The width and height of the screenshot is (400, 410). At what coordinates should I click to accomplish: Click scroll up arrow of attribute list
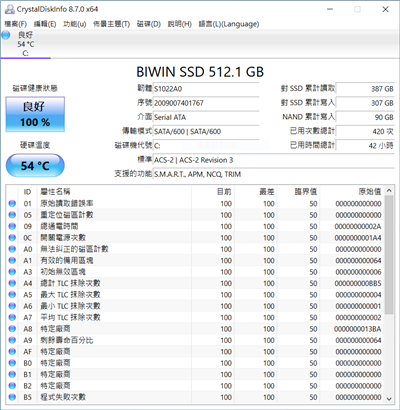pyautogui.click(x=389, y=191)
